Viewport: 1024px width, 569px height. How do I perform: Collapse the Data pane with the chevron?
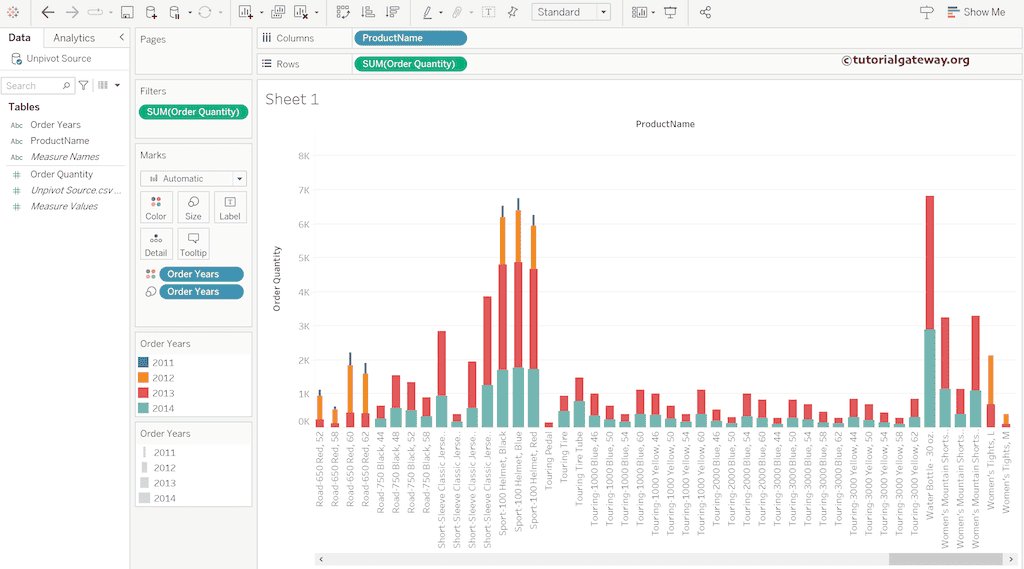point(121,37)
